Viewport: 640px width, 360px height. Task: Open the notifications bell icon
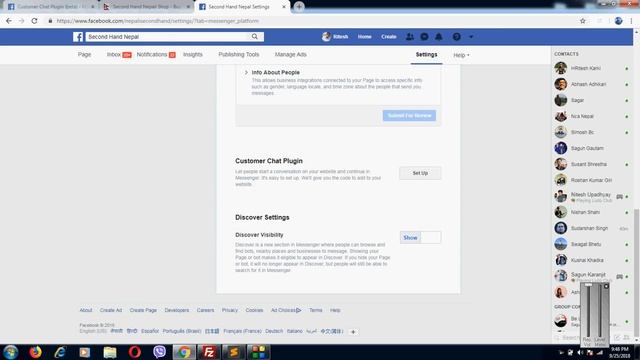[x=439, y=37]
